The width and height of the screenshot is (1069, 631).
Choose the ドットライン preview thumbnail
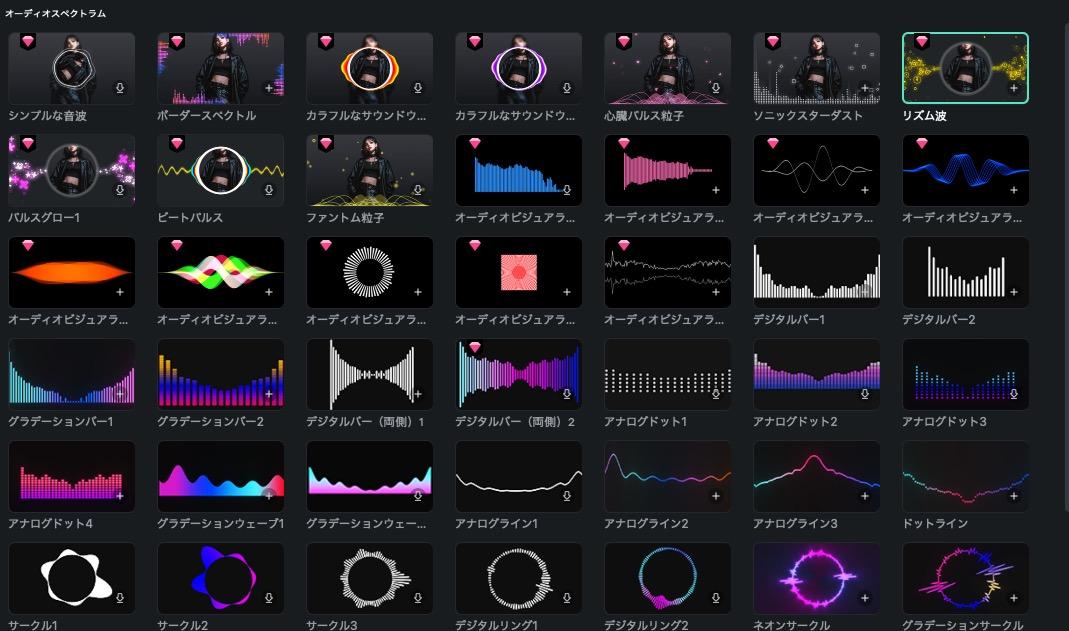[965, 476]
